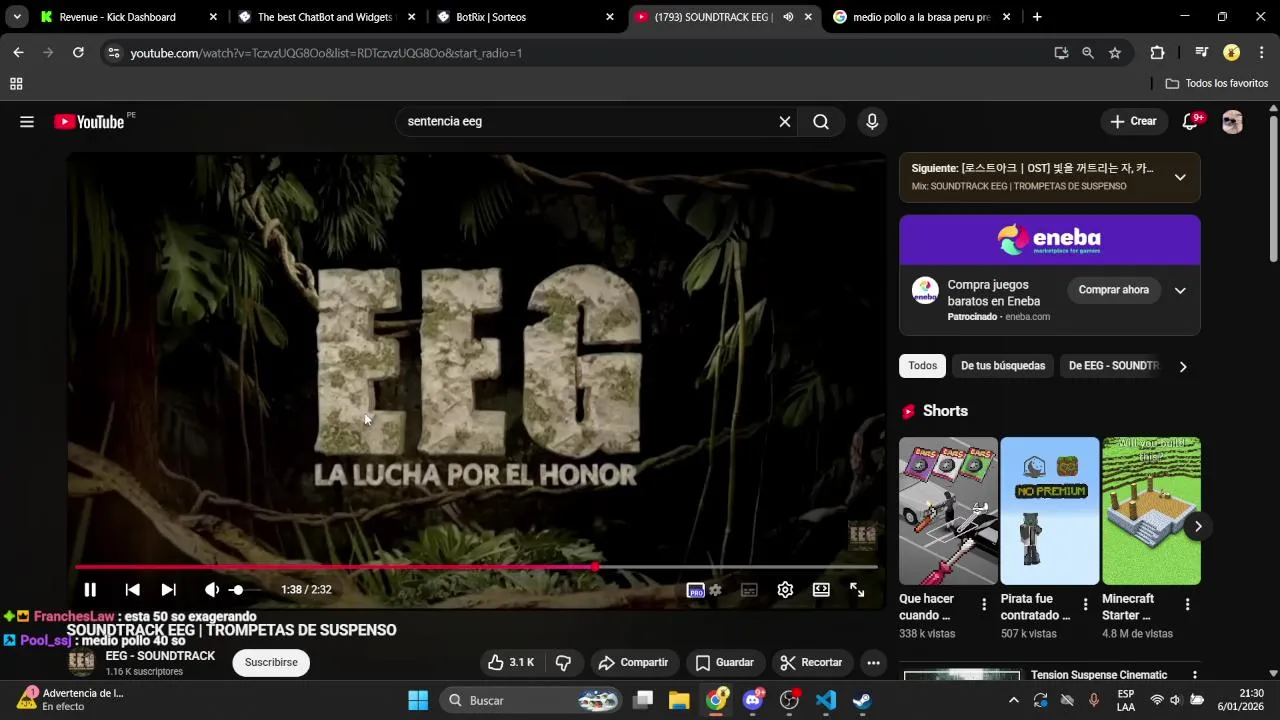Open the player settings gear
The width and height of the screenshot is (1280, 720).
[785, 590]
